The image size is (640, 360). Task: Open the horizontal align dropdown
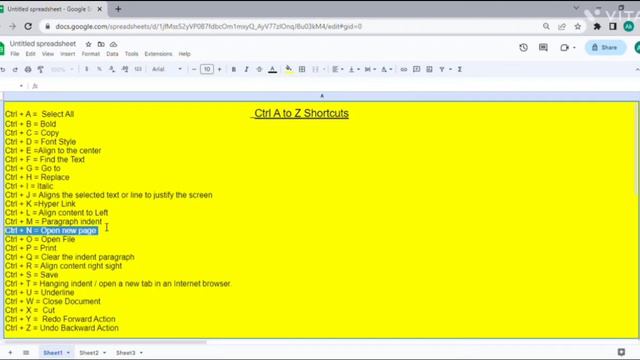point(337,69)
